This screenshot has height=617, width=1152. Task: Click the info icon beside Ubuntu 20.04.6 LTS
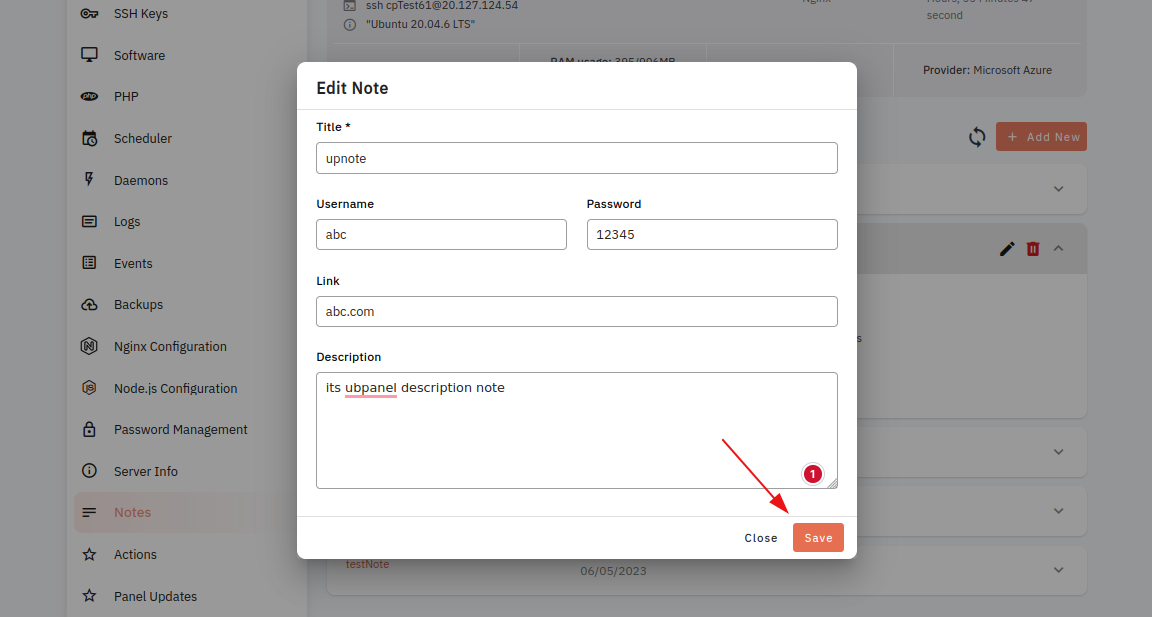(x=350, y=24)
